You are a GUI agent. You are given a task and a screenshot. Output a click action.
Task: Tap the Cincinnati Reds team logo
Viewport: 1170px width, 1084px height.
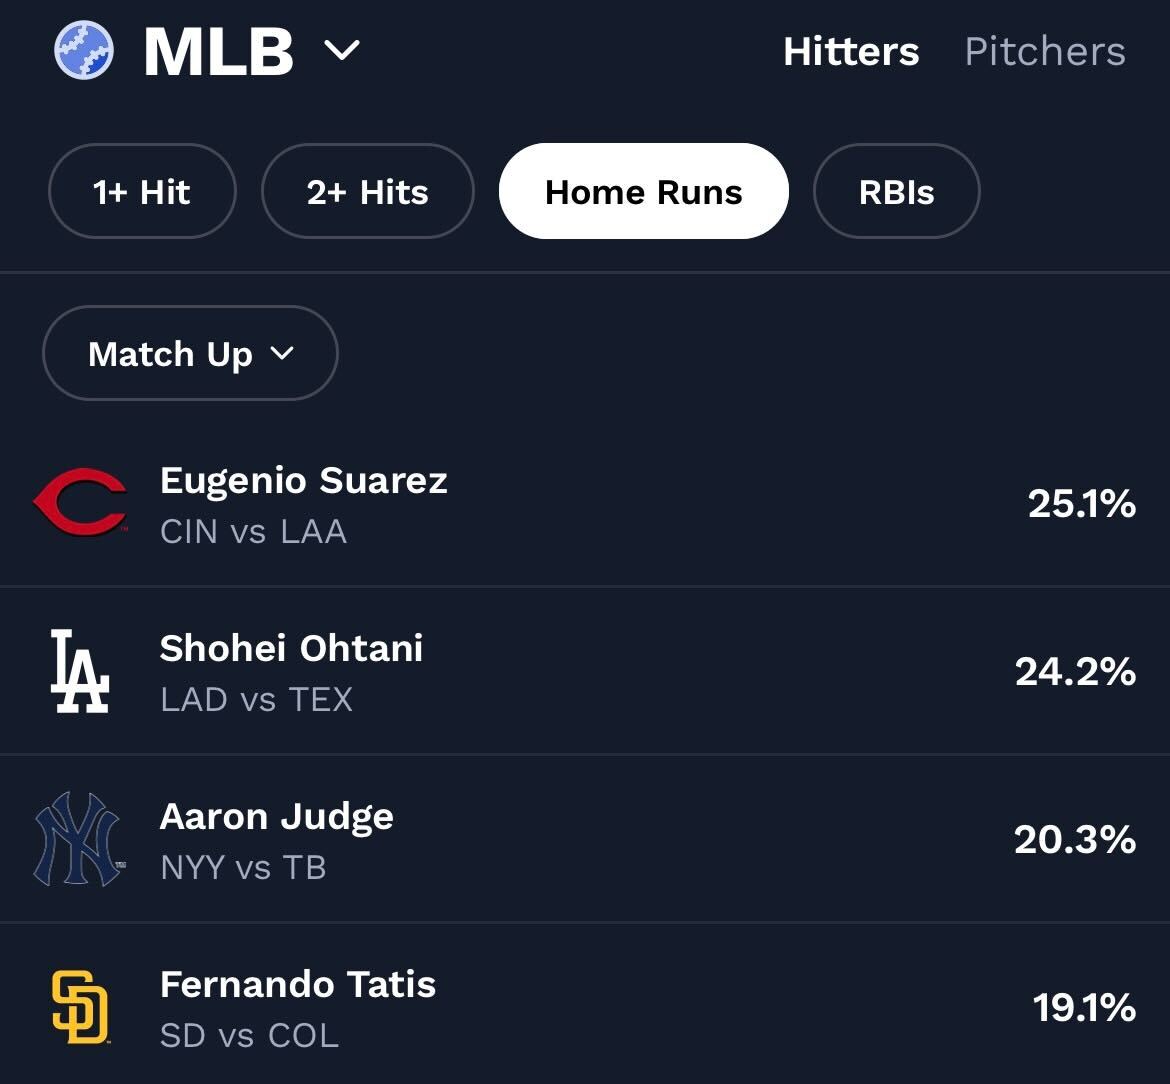coord(80,502)
